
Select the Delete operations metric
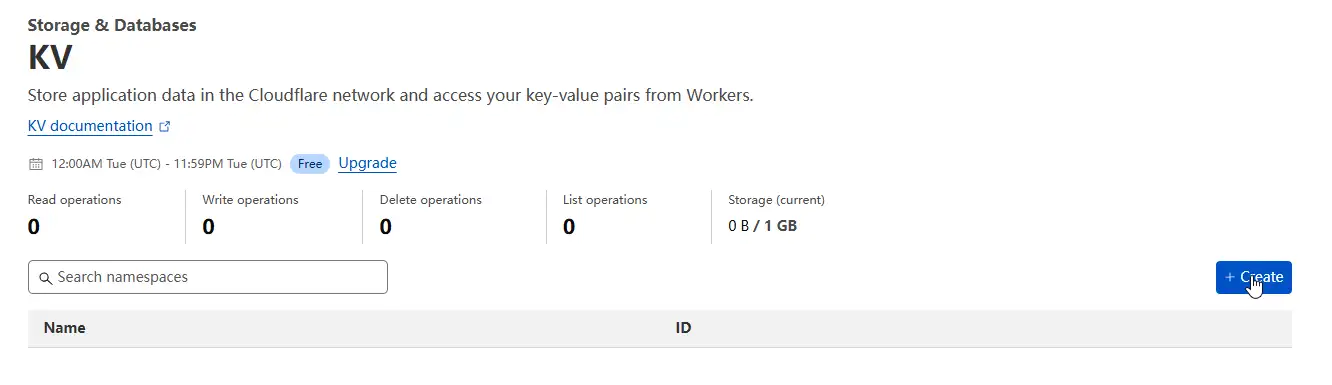431,214
